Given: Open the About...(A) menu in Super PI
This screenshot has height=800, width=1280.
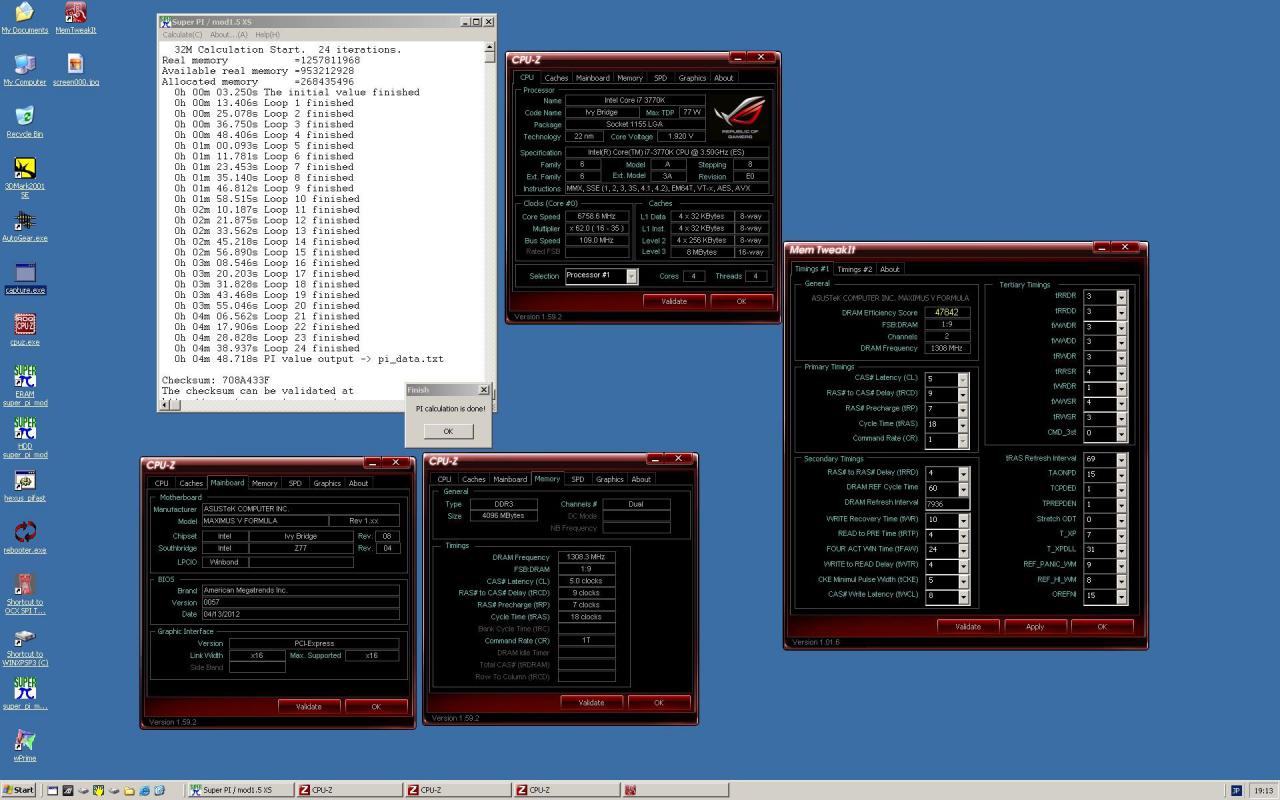Looking at the screenshot, I should pos(228,34).
